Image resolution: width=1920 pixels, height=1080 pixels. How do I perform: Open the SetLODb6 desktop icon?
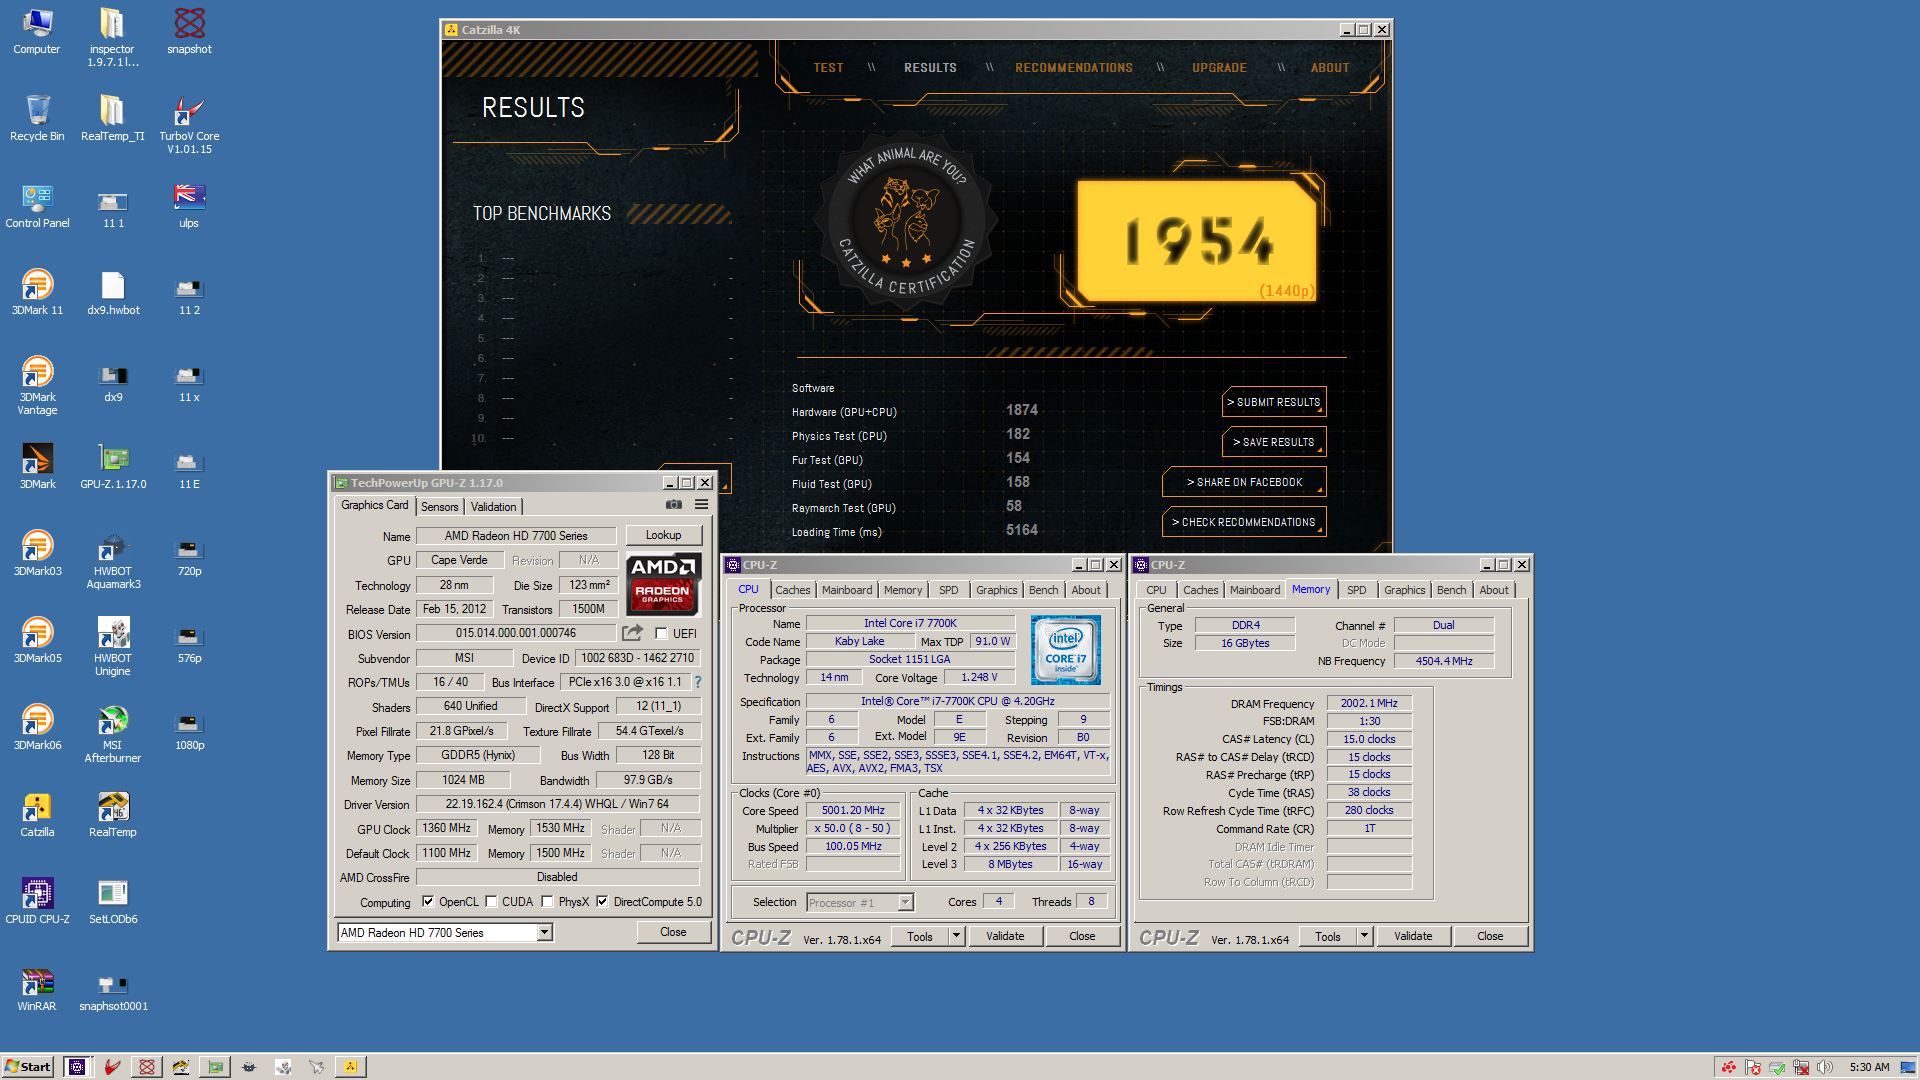(x=113, y=900)
